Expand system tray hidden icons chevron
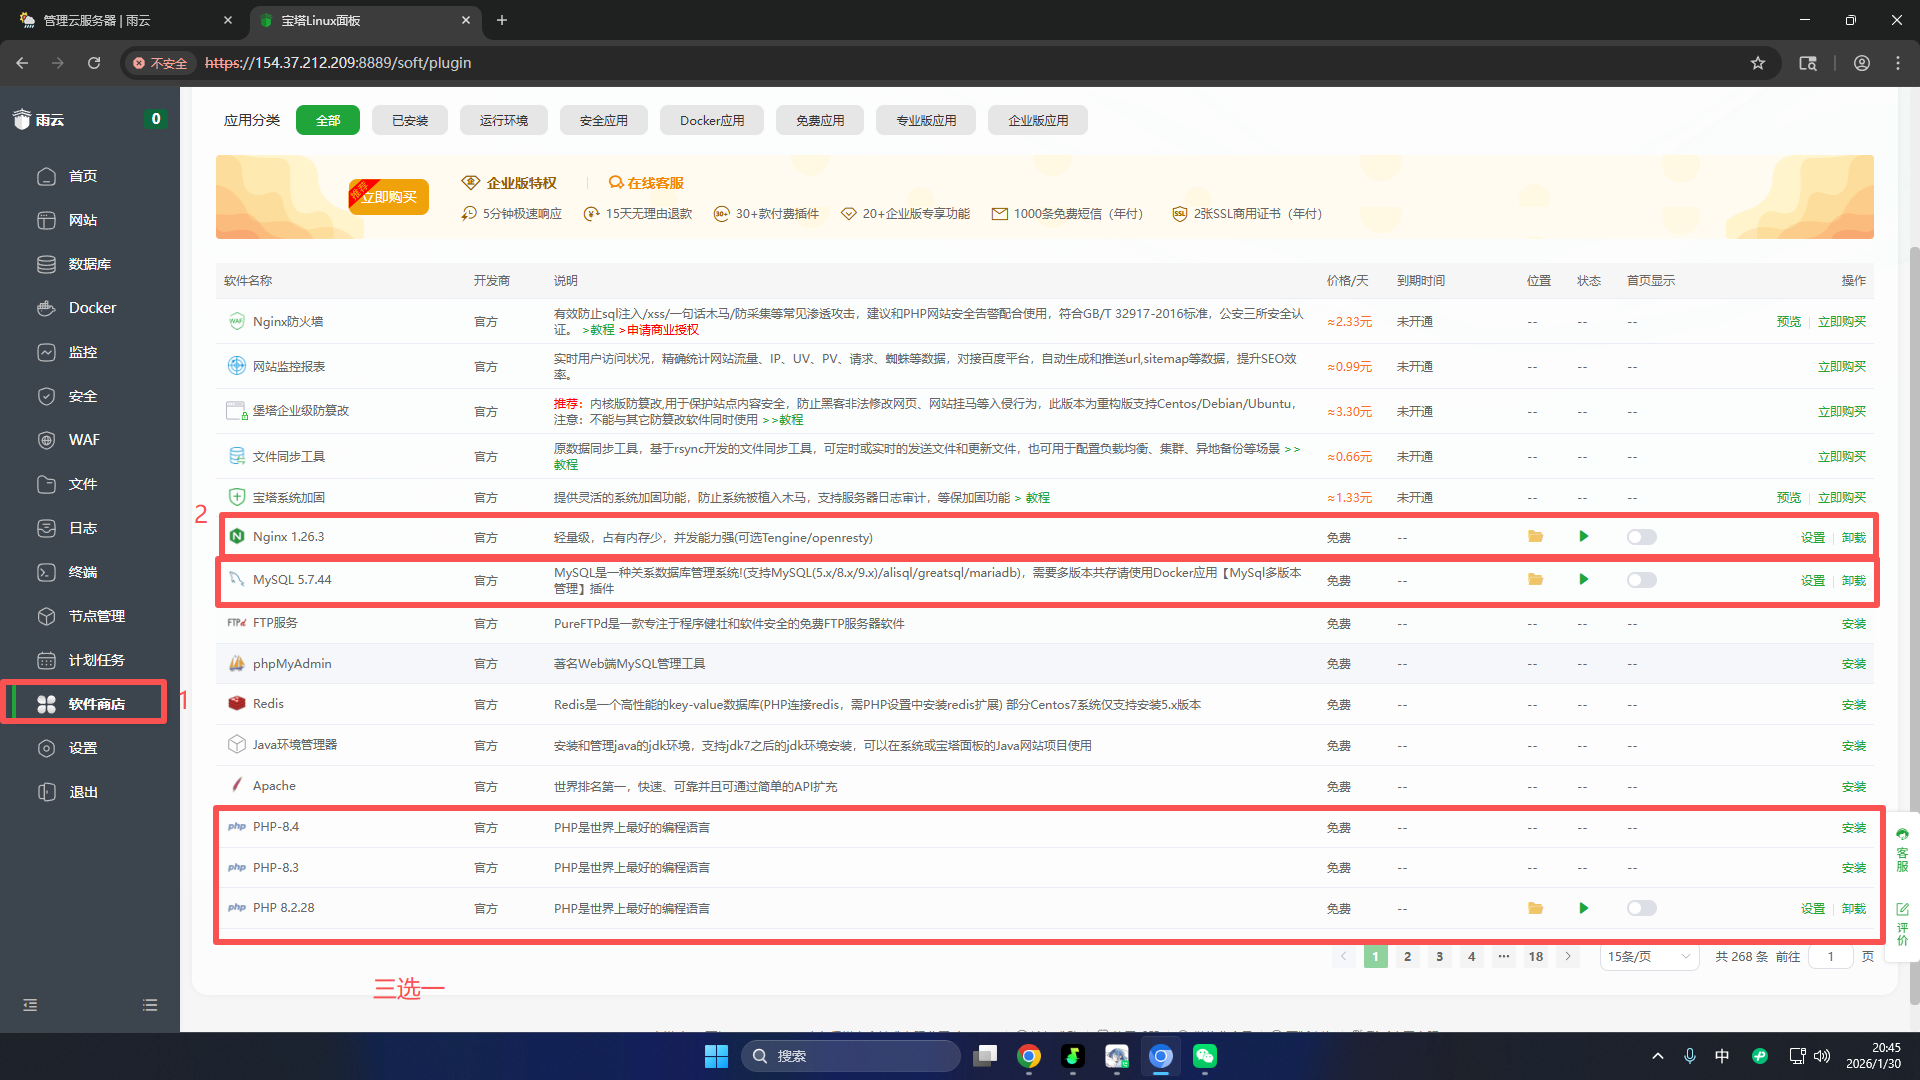The height and width of the screenshot is (1080, 1920). coord(1658,1056)
